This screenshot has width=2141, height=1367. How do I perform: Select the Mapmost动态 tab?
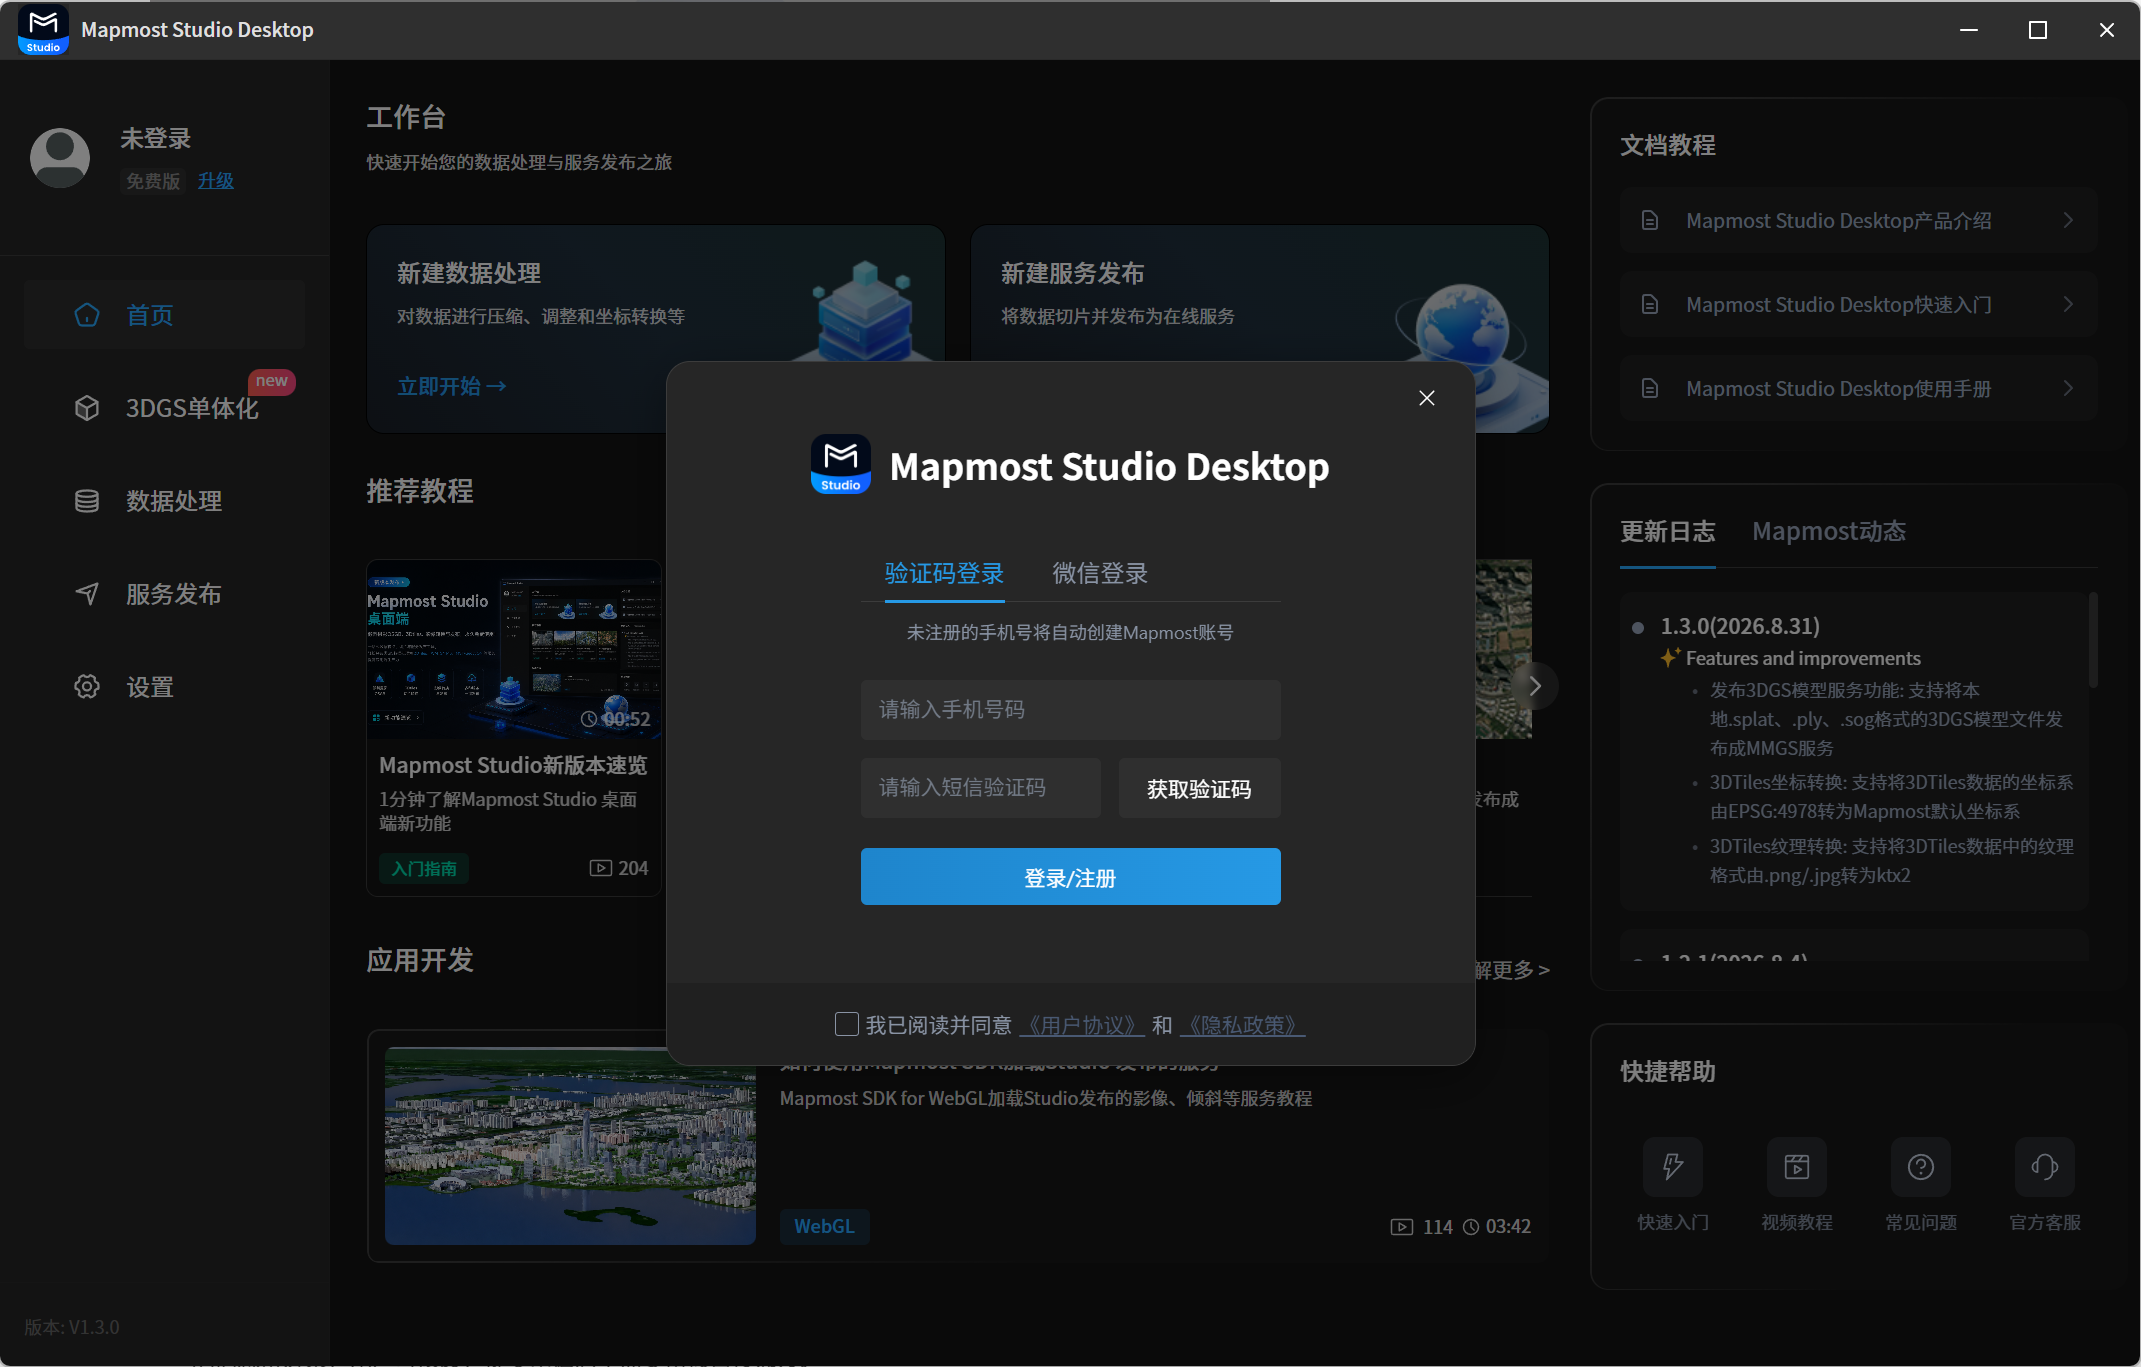pos(1829,531)
